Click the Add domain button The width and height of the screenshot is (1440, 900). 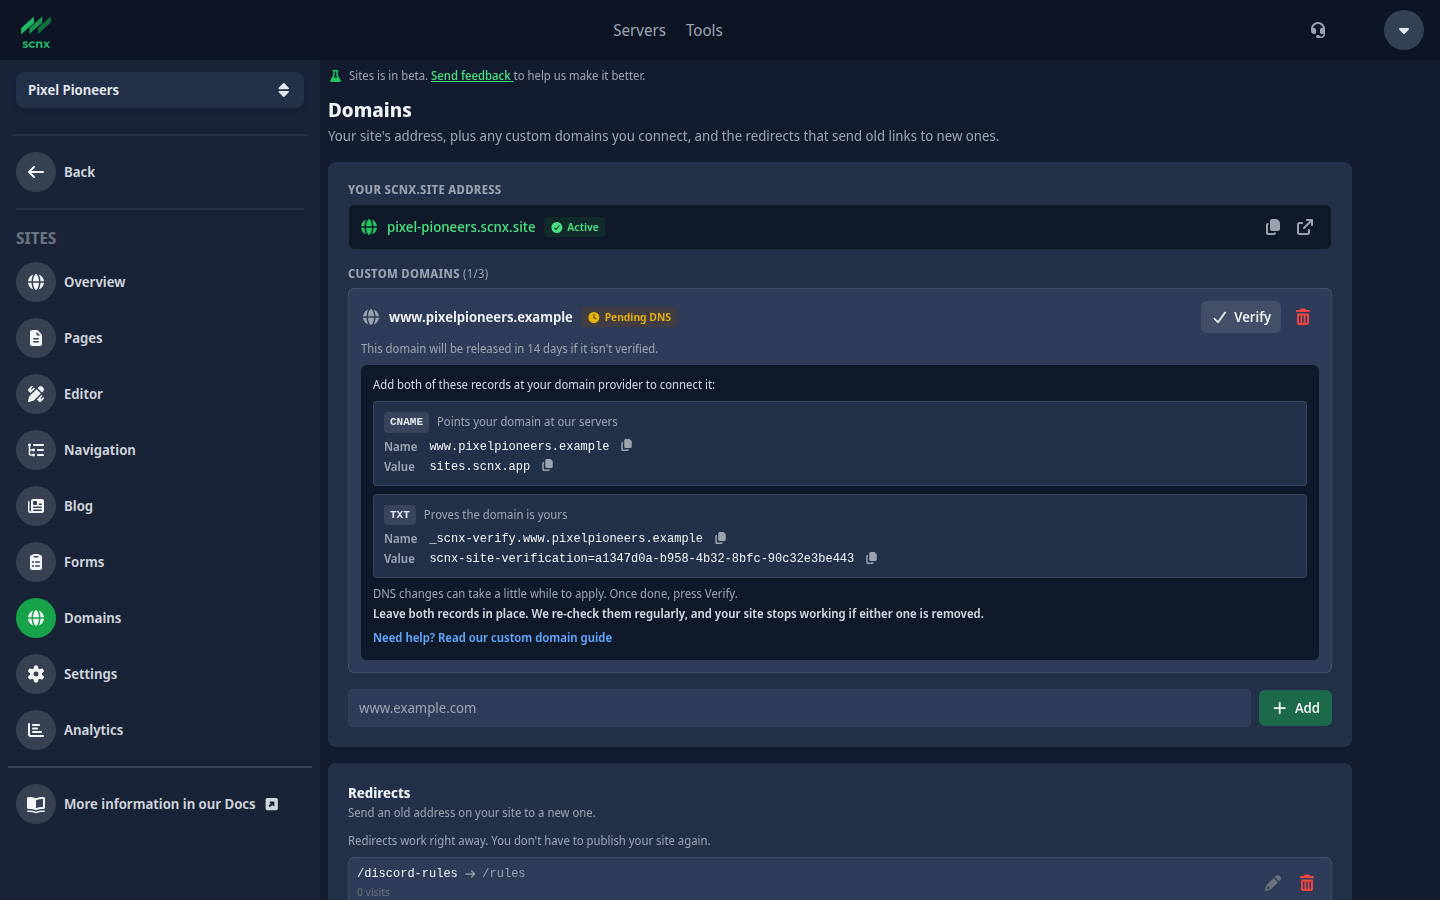pos(1295,708)
